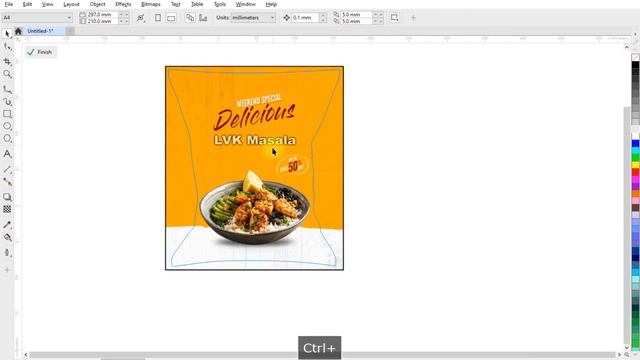Select the Color Eyedropper tool

[x=7, y=224]
